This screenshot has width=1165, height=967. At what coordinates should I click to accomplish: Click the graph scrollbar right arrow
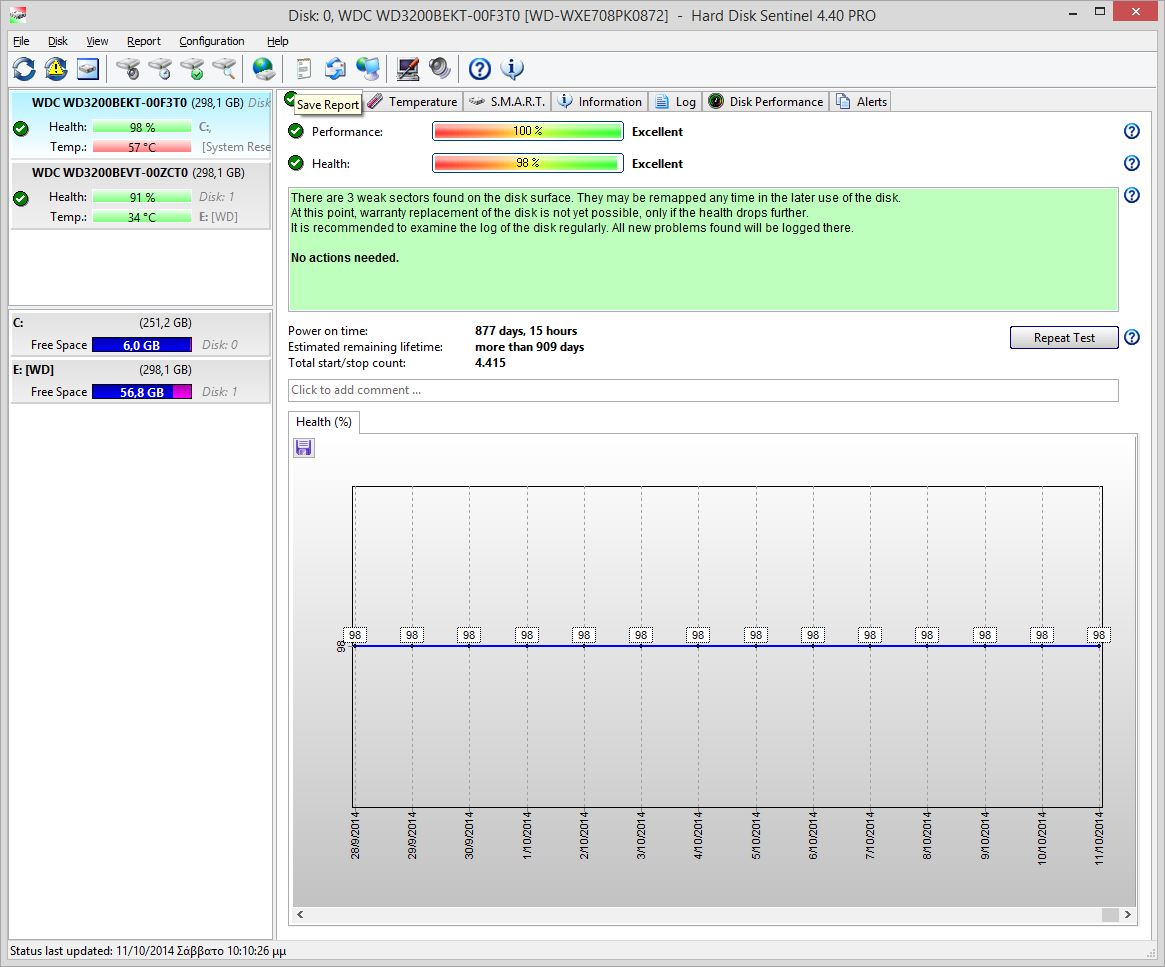click(x=1128, y=914)
